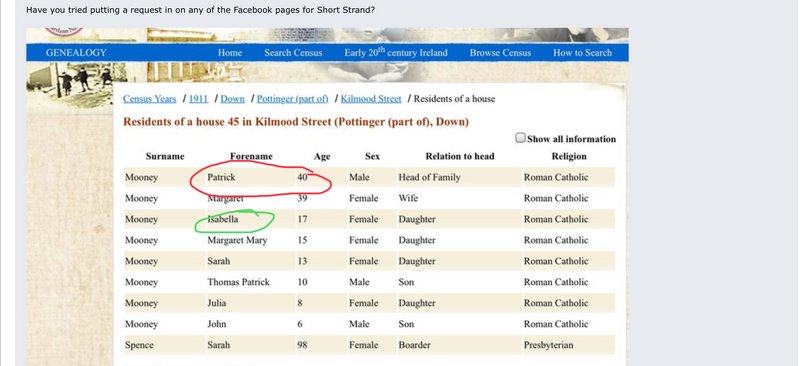This screenshot has height=366, width=800.
Task: Click the Surname column header
Action: [x=165, y=156]
